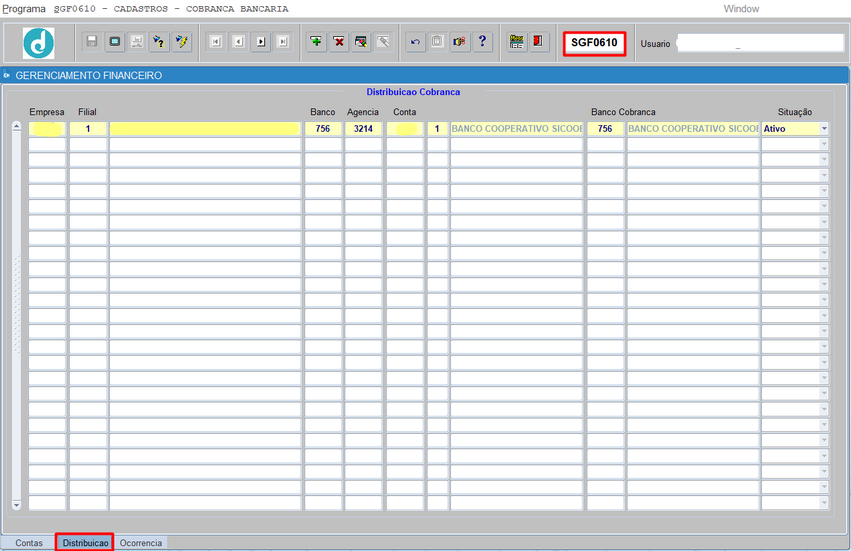Select the Distribuicao tab
Viewport: 851px width, 551px height.
tap(85, 543)
